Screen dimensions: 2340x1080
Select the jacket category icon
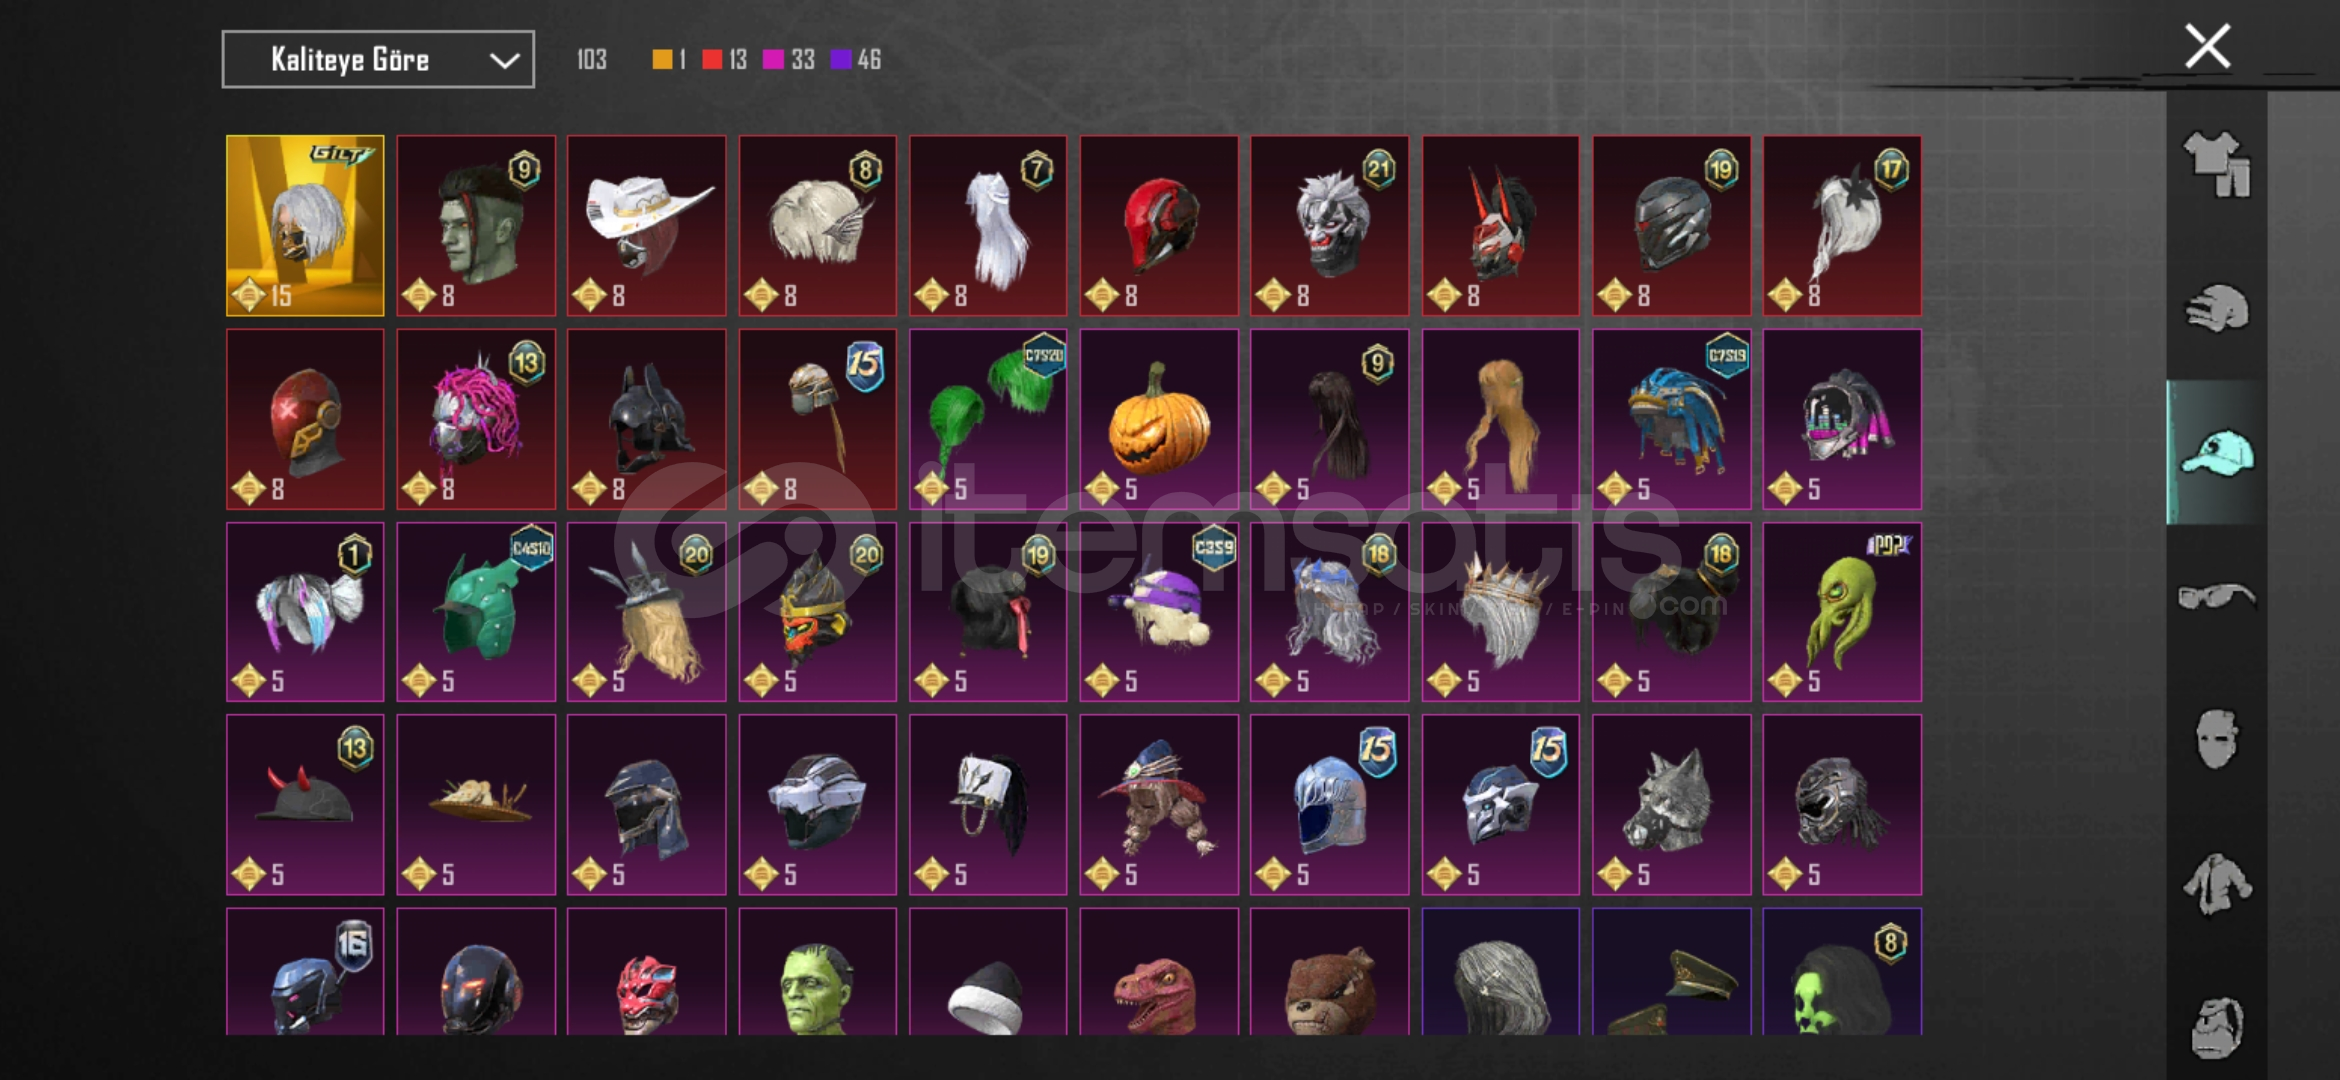(x=2216, y=884)
